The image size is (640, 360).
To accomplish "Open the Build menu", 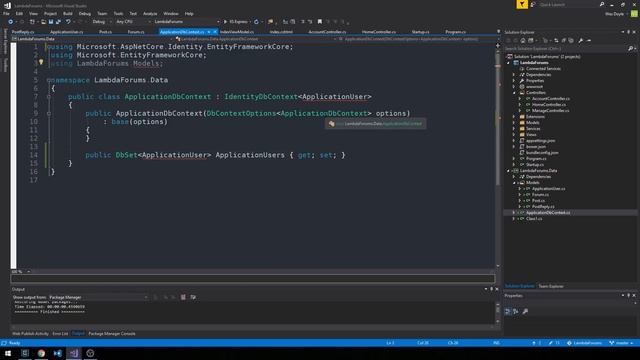I will pyautogui.click(x=68, y=13).
